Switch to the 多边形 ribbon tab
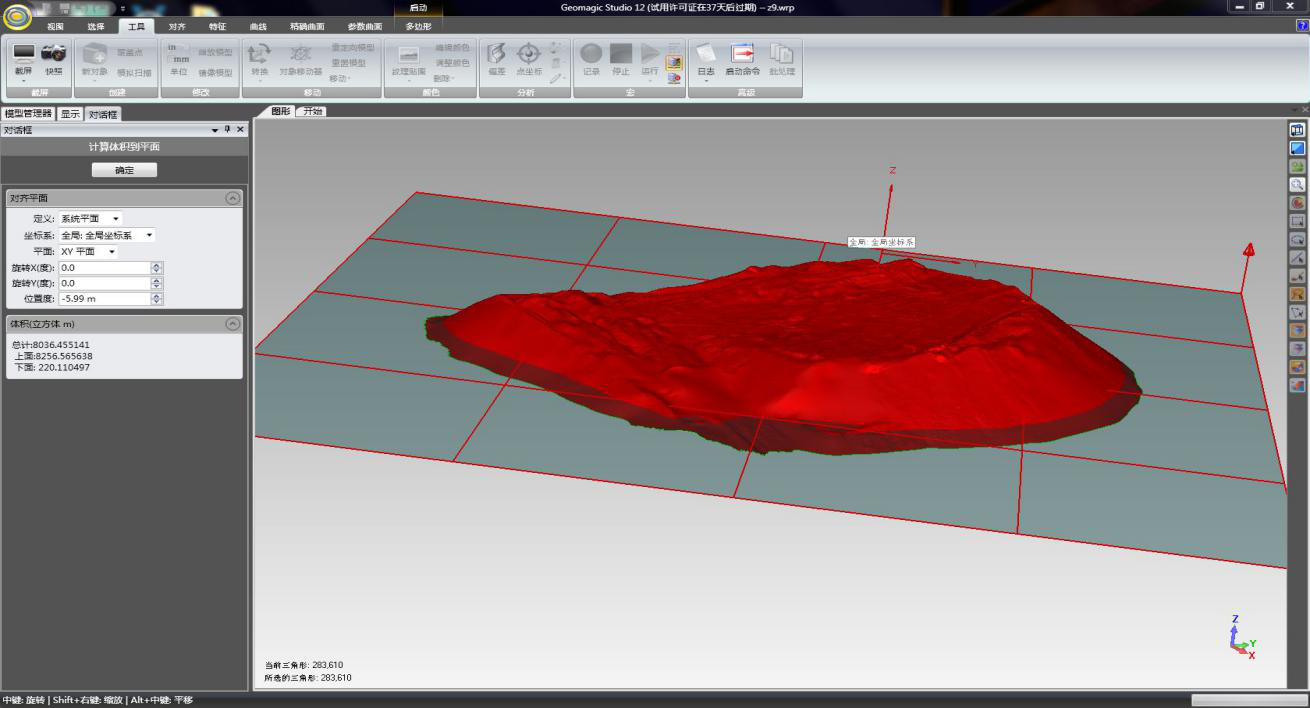Screen dimensions: 1310x708 click(x=418, y=27)
